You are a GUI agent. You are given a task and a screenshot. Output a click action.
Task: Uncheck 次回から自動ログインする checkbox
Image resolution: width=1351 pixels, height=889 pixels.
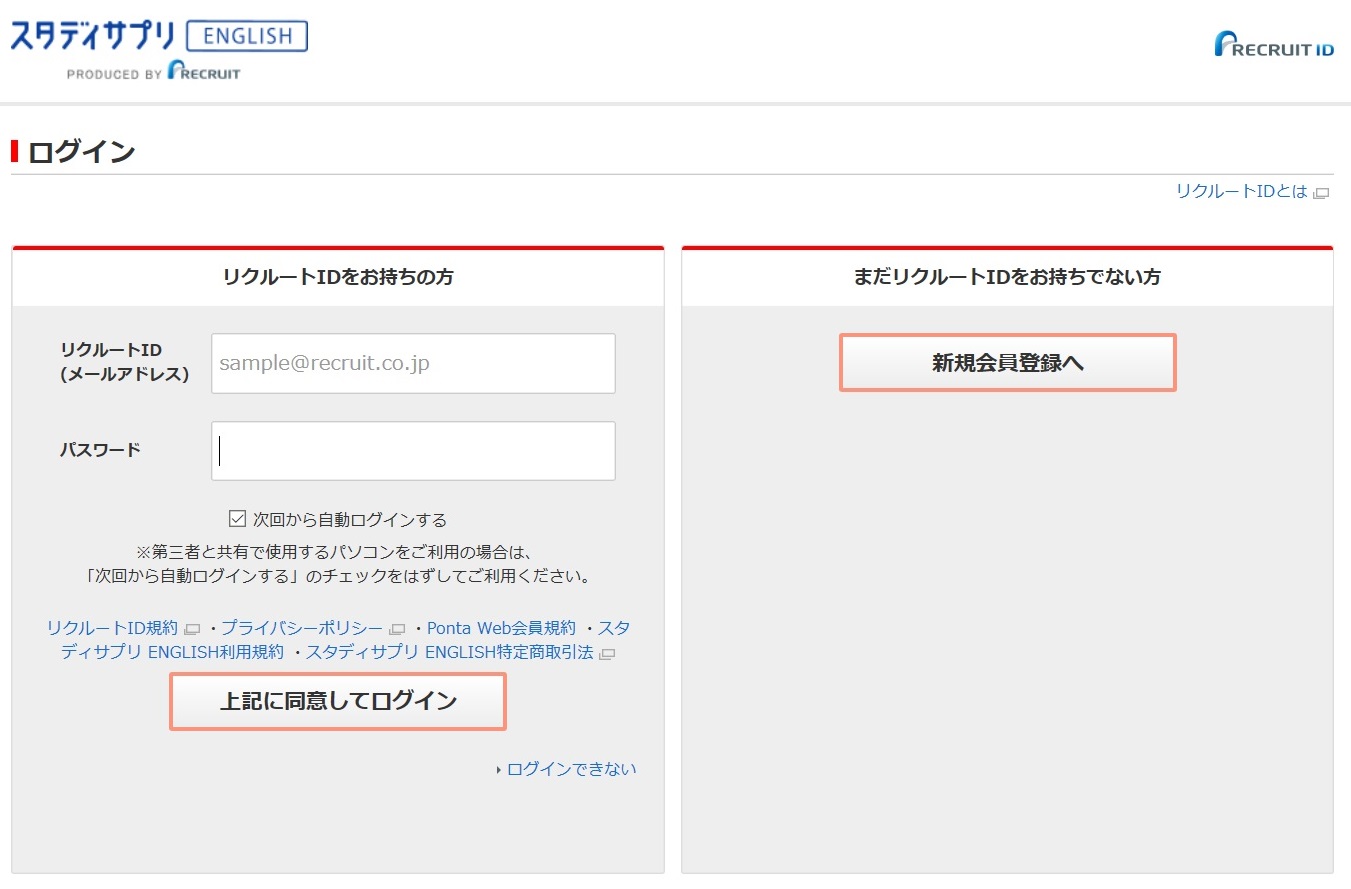pyautogui.click(x=237, y=518)
